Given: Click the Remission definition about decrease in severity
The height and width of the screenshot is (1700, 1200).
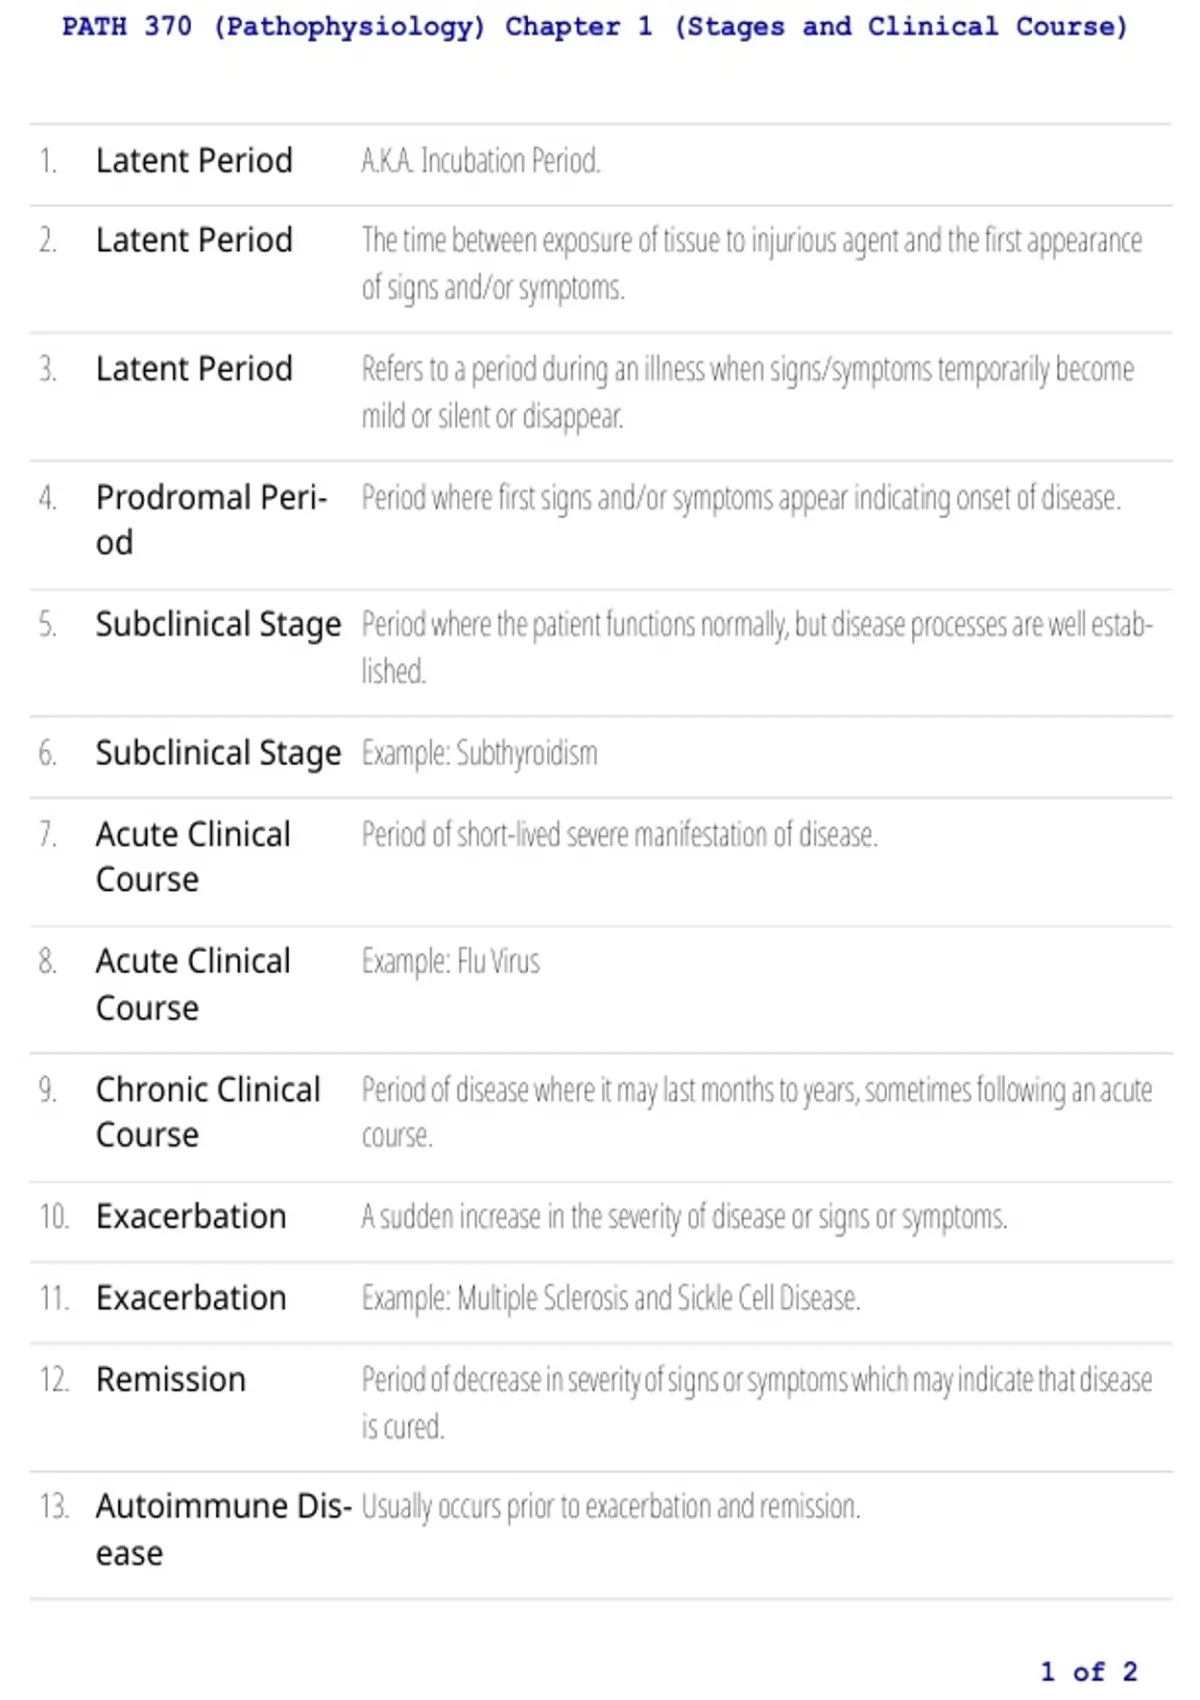Looking at the screenshot, I should pyautogui.click(x=757, y=1403).
